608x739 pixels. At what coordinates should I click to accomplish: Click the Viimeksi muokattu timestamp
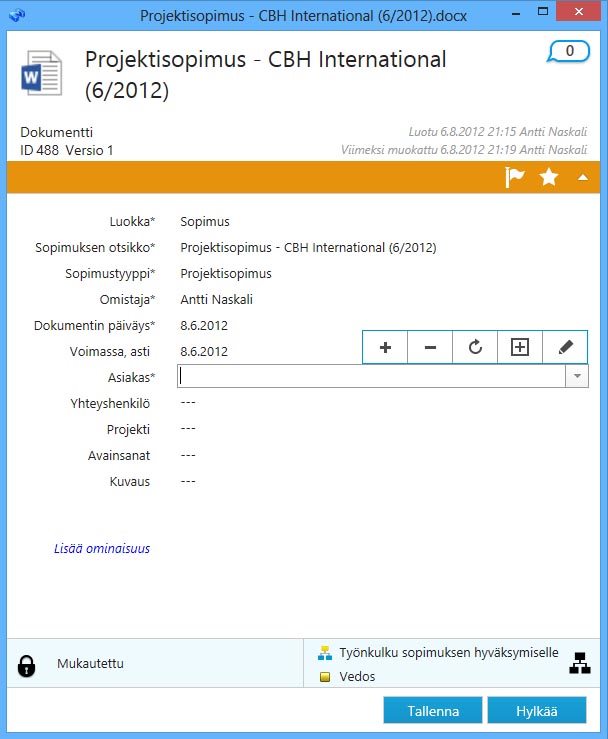click(464, 150)
